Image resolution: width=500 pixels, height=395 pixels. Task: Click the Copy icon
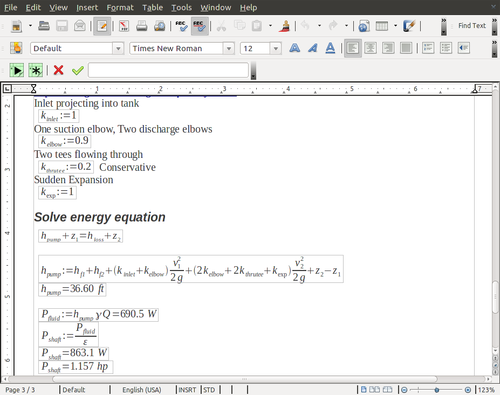click(x=239, y=26)
